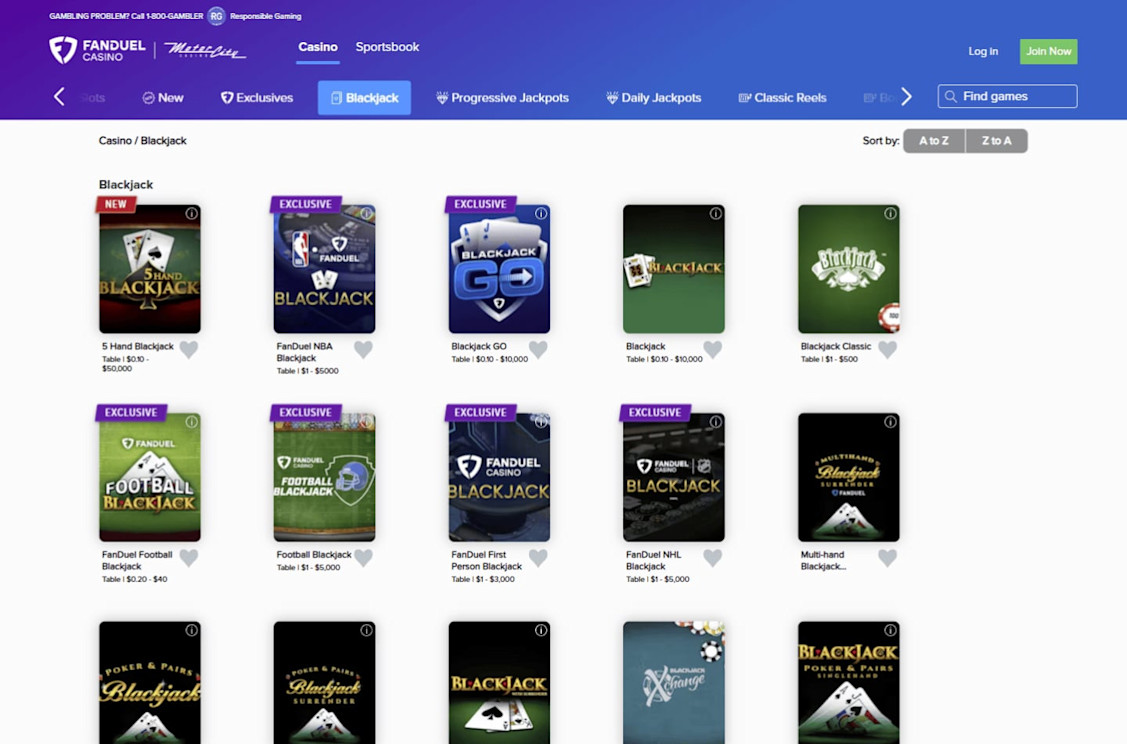This screenshot has width=1127, height=744.
Task: Favorite Football Blackjack with heart
Action: point(363,558)
